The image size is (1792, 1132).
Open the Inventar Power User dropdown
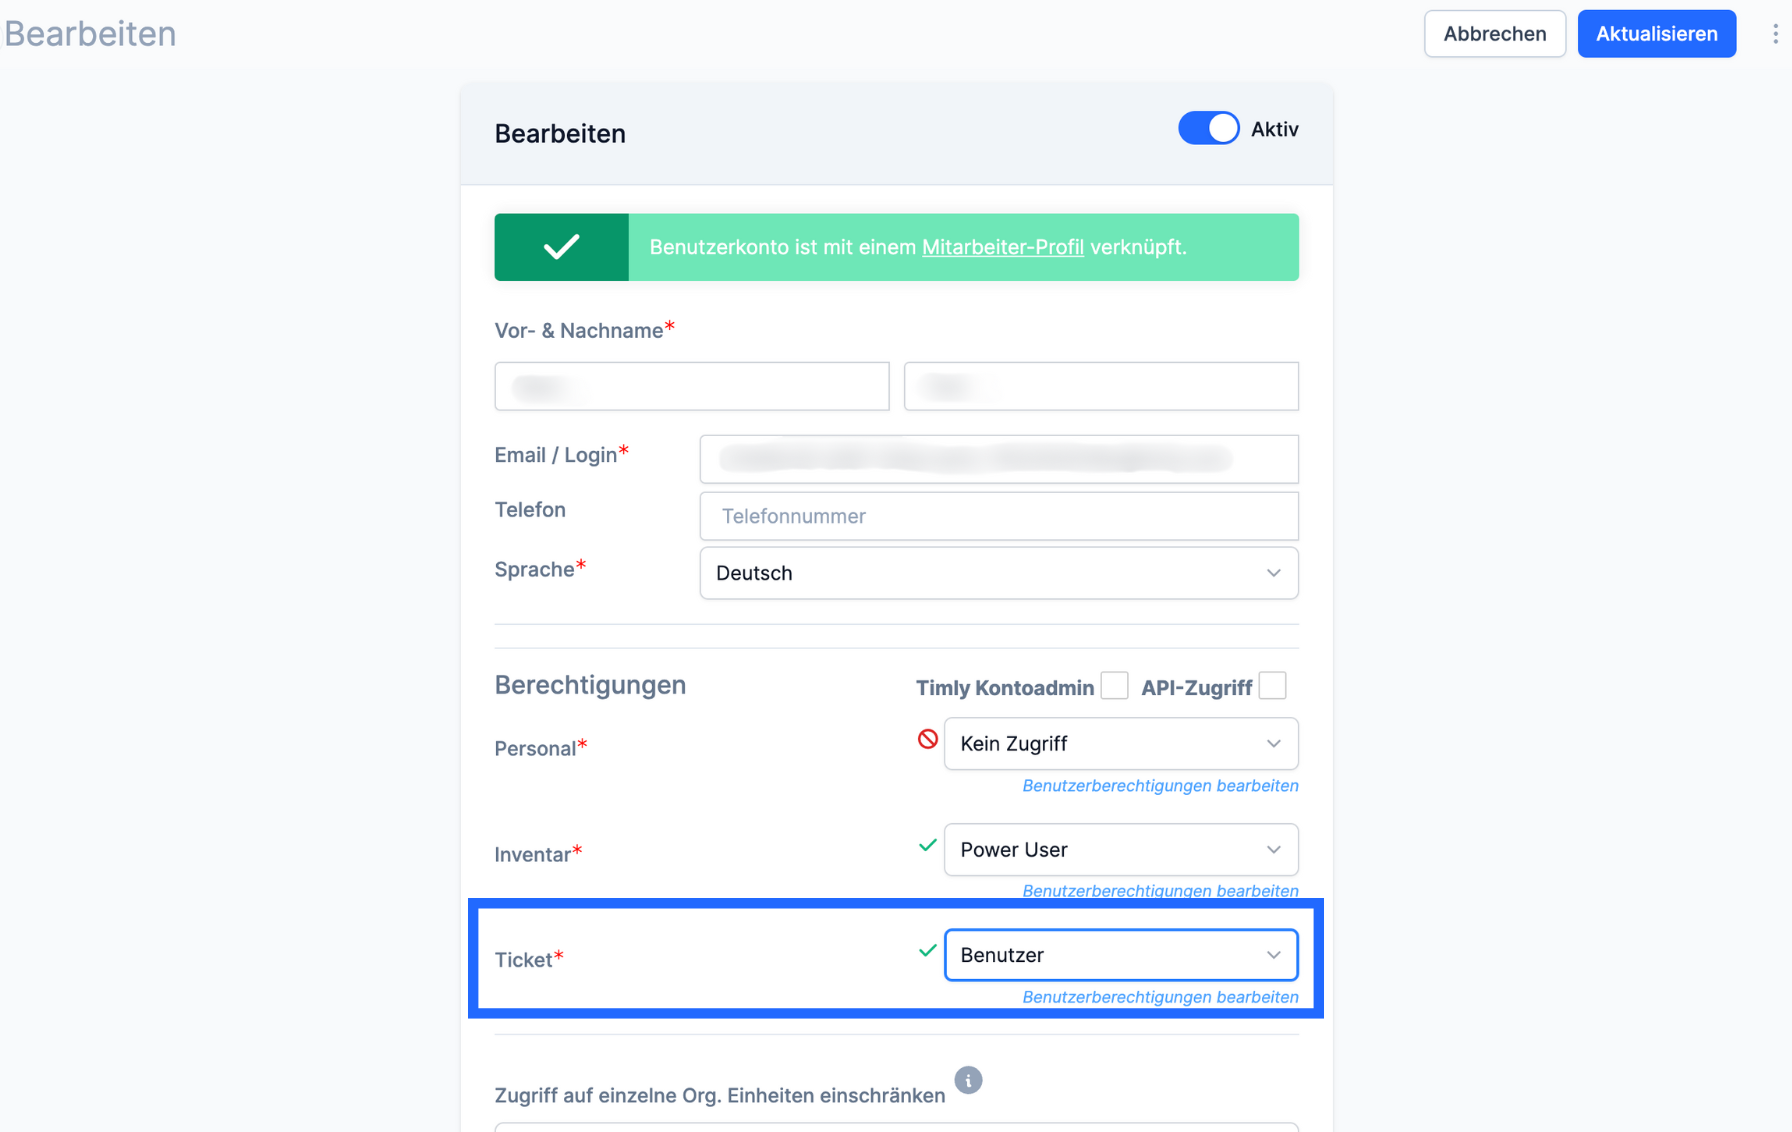1121,850
